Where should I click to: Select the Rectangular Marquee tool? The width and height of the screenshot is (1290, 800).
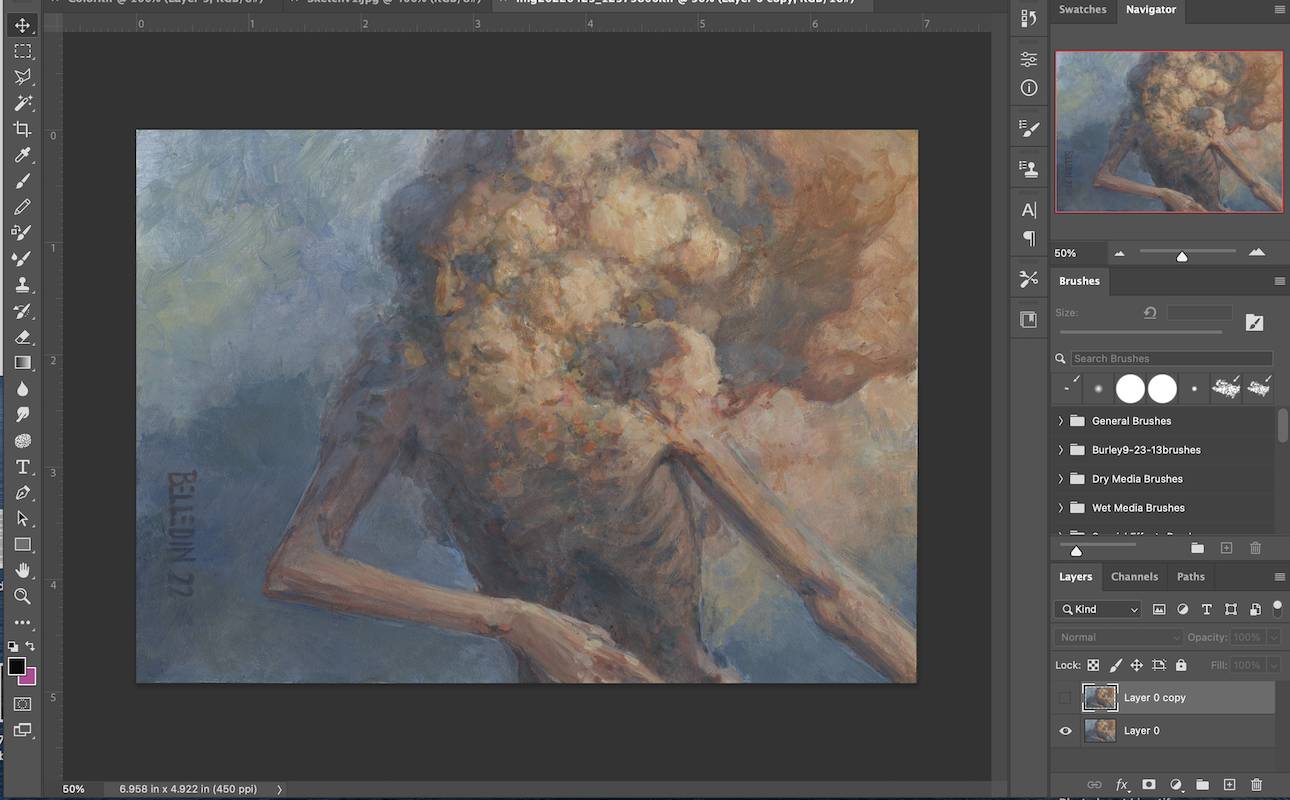[x=22, y=51]
